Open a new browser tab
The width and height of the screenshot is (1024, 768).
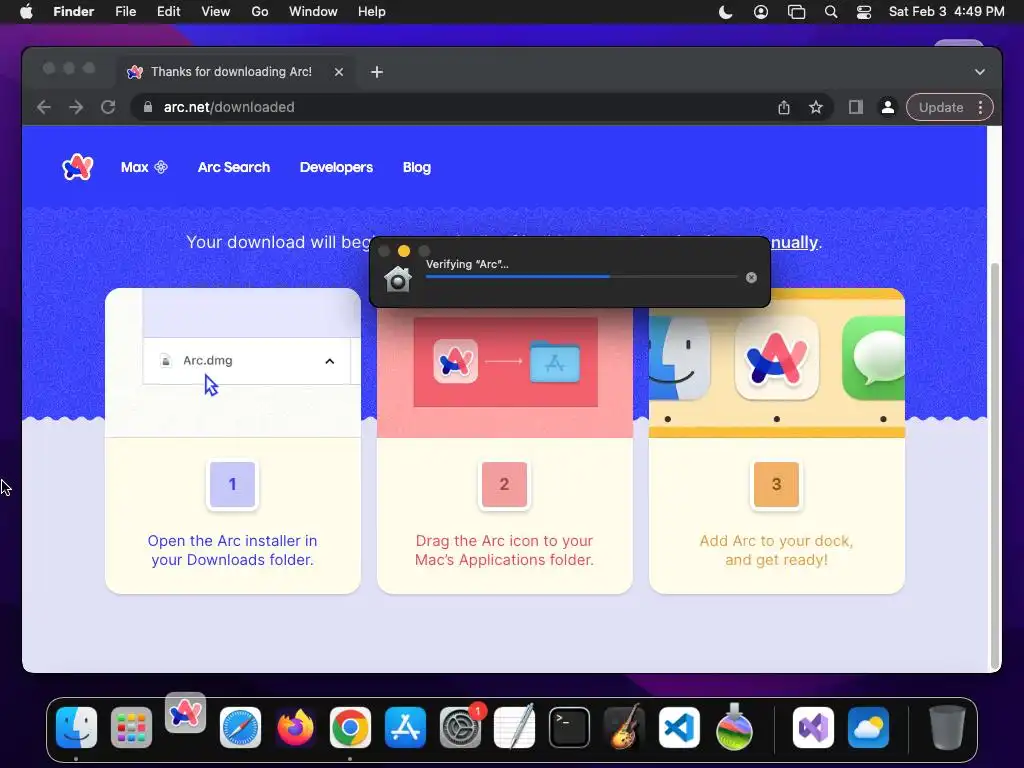377,72
